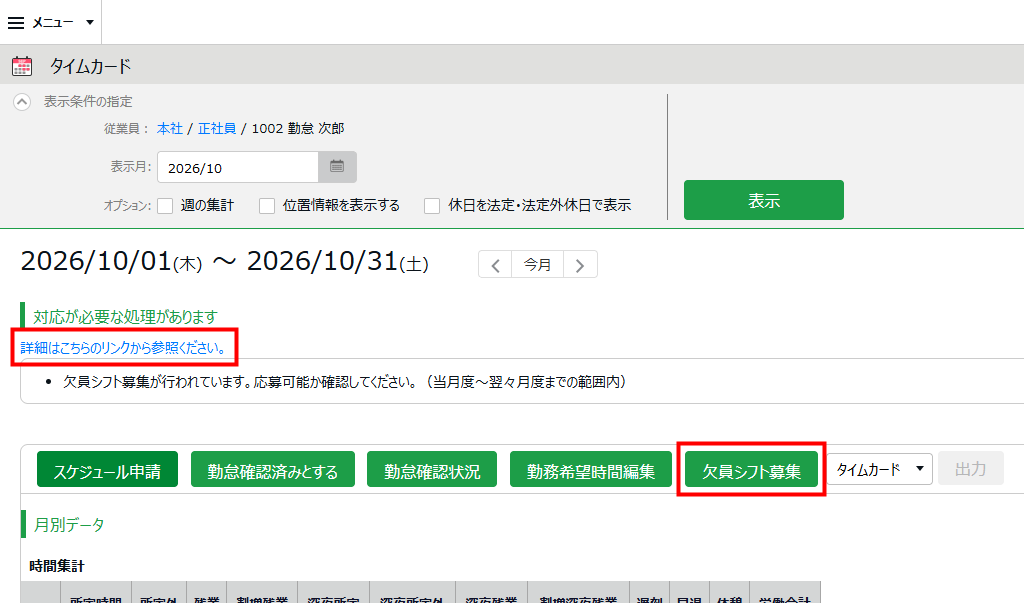Click the メニュー label
This screenshot has height=603, width=1024.
click(53, 23)
